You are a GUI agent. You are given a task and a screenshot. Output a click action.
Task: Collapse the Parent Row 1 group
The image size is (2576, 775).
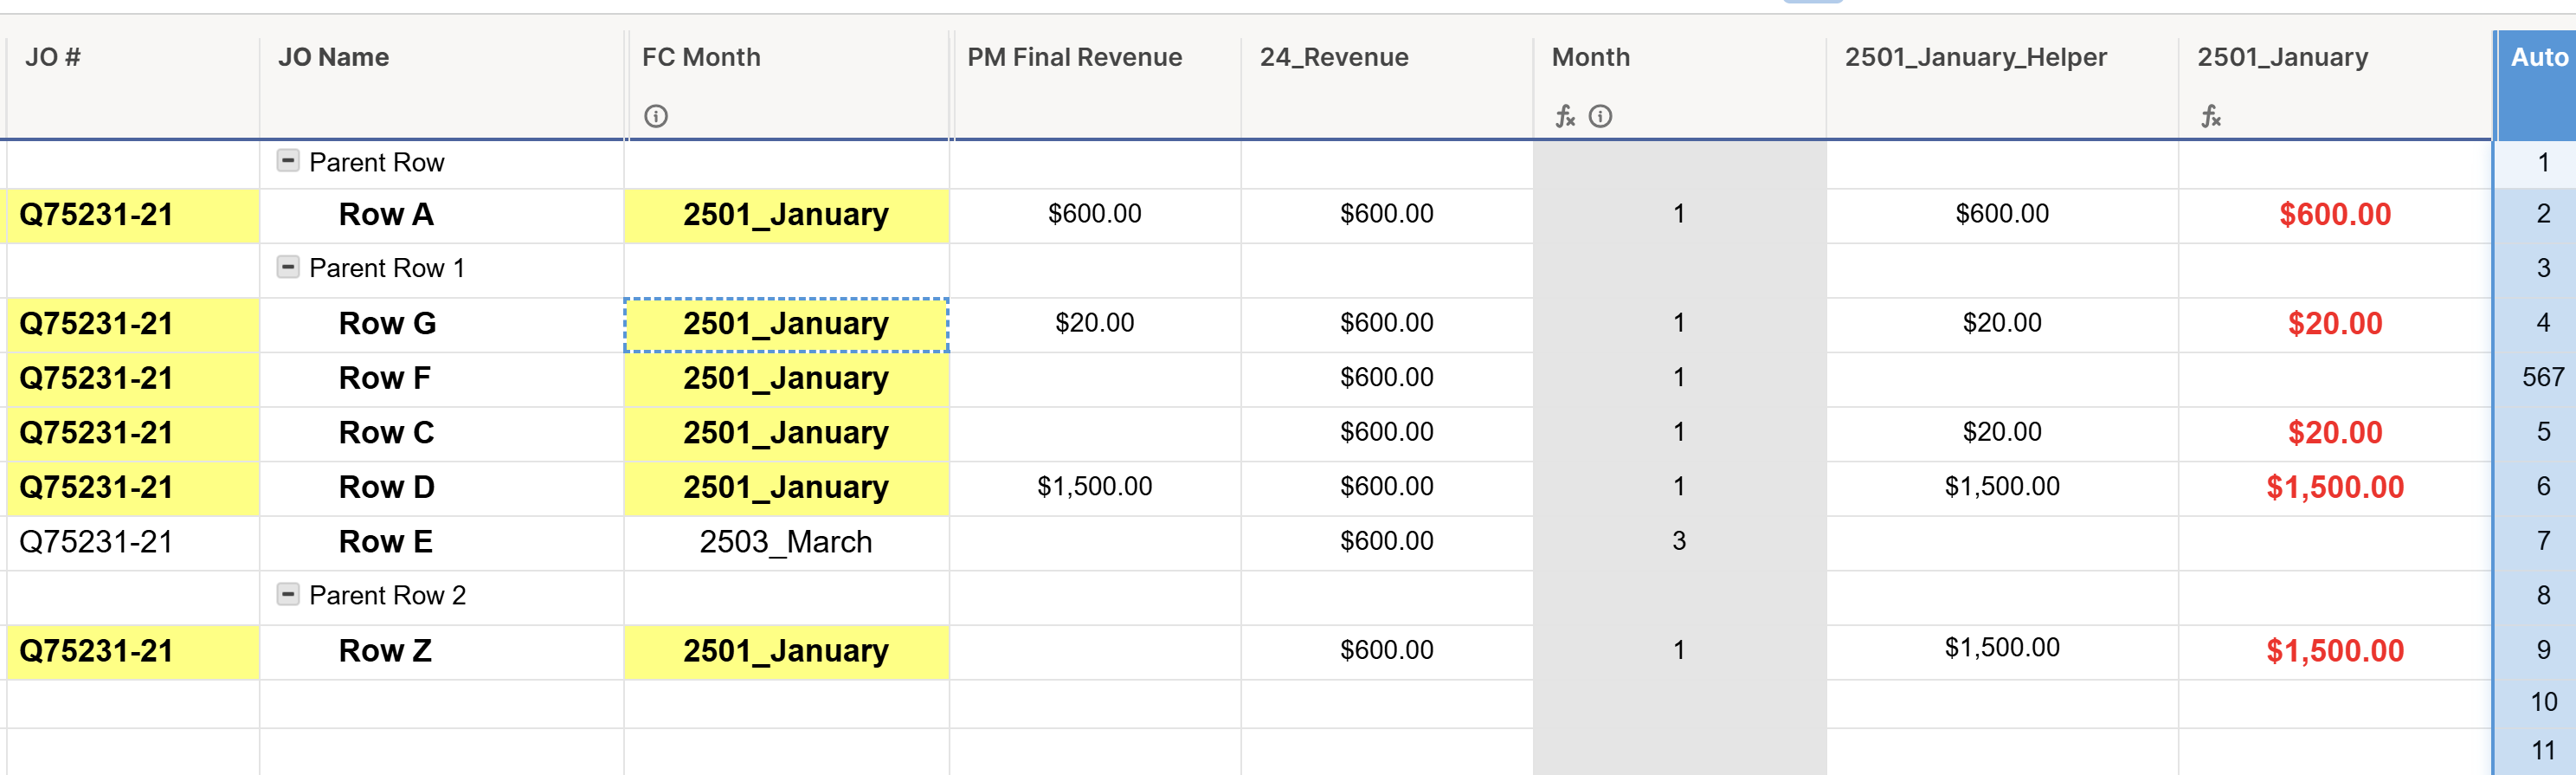[288, 266]
